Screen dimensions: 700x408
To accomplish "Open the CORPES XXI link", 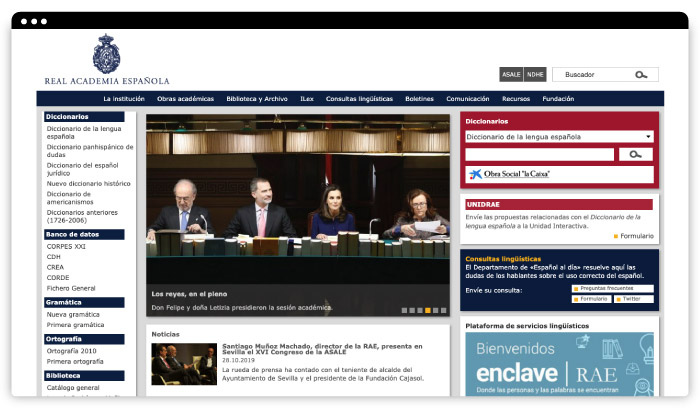I will [66, 246].
